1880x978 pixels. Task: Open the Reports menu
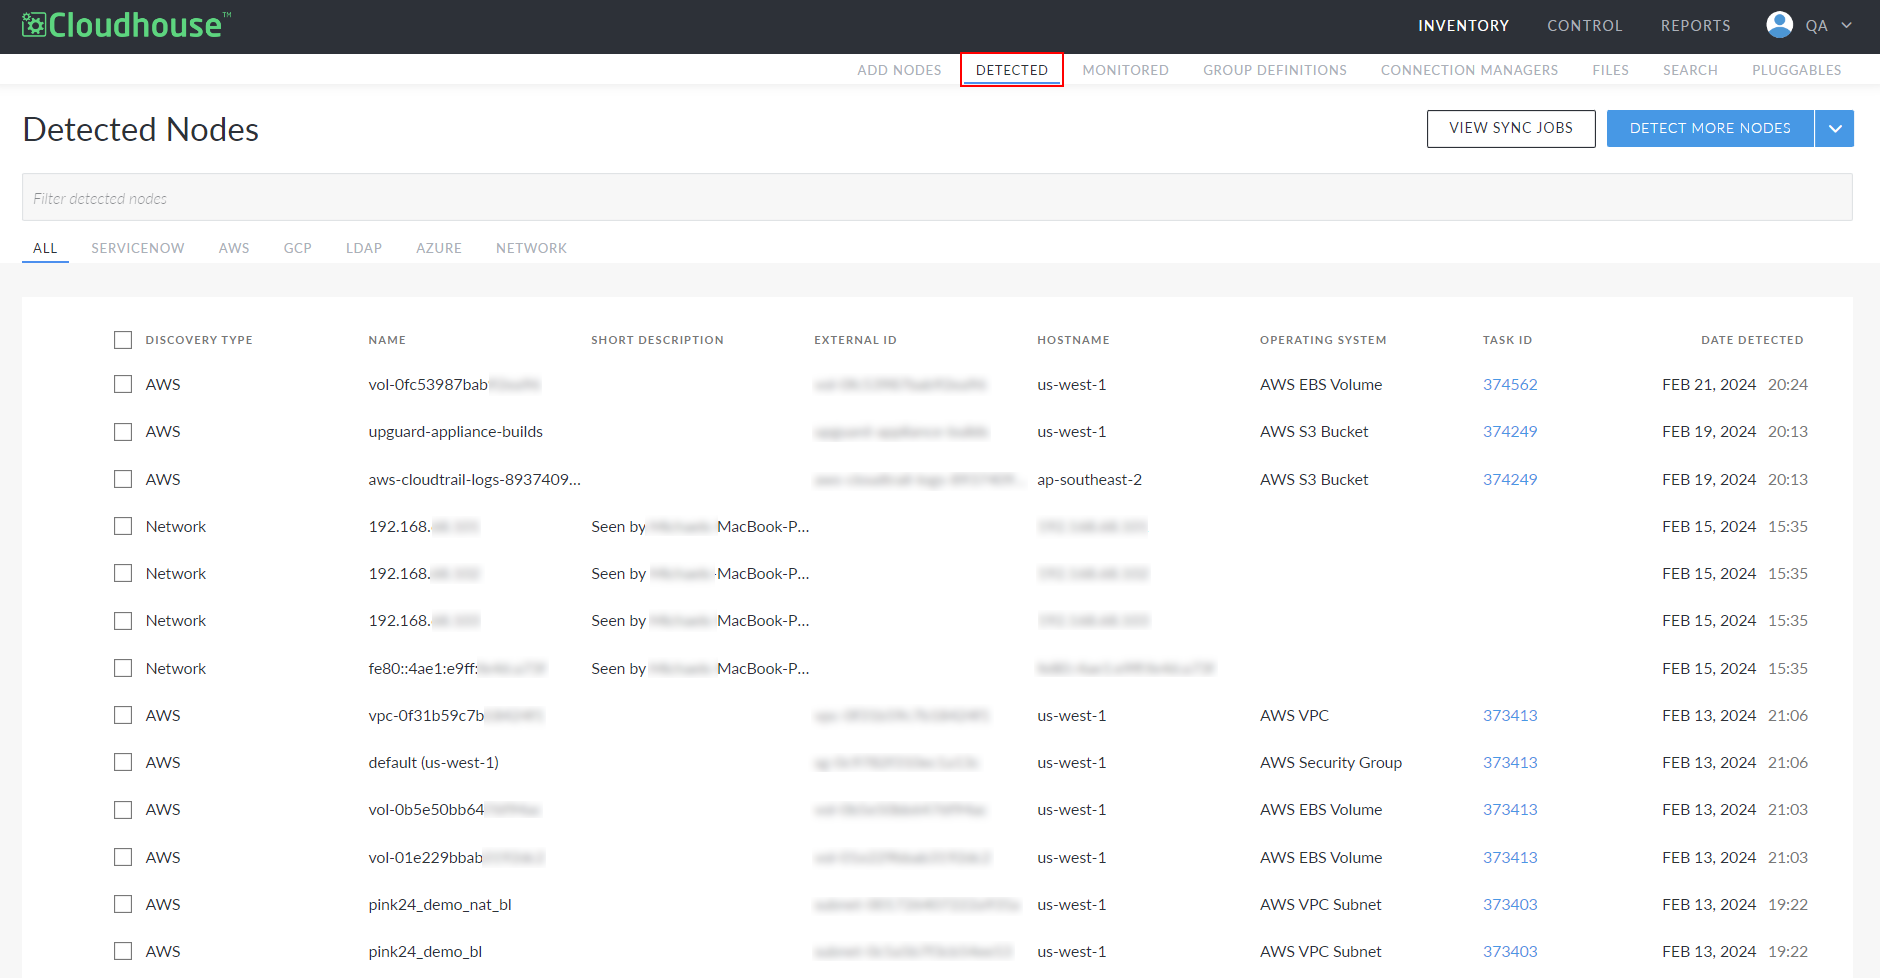[x=1695, y=26]
